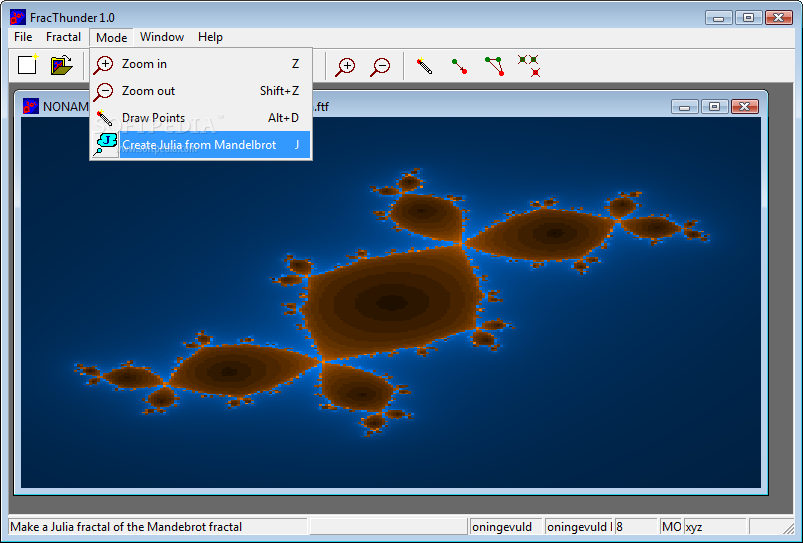This screenshot has width=803, height=543.
Task: Open the Fractal menu
Action: pyautogui.click(x=64, y=37)
